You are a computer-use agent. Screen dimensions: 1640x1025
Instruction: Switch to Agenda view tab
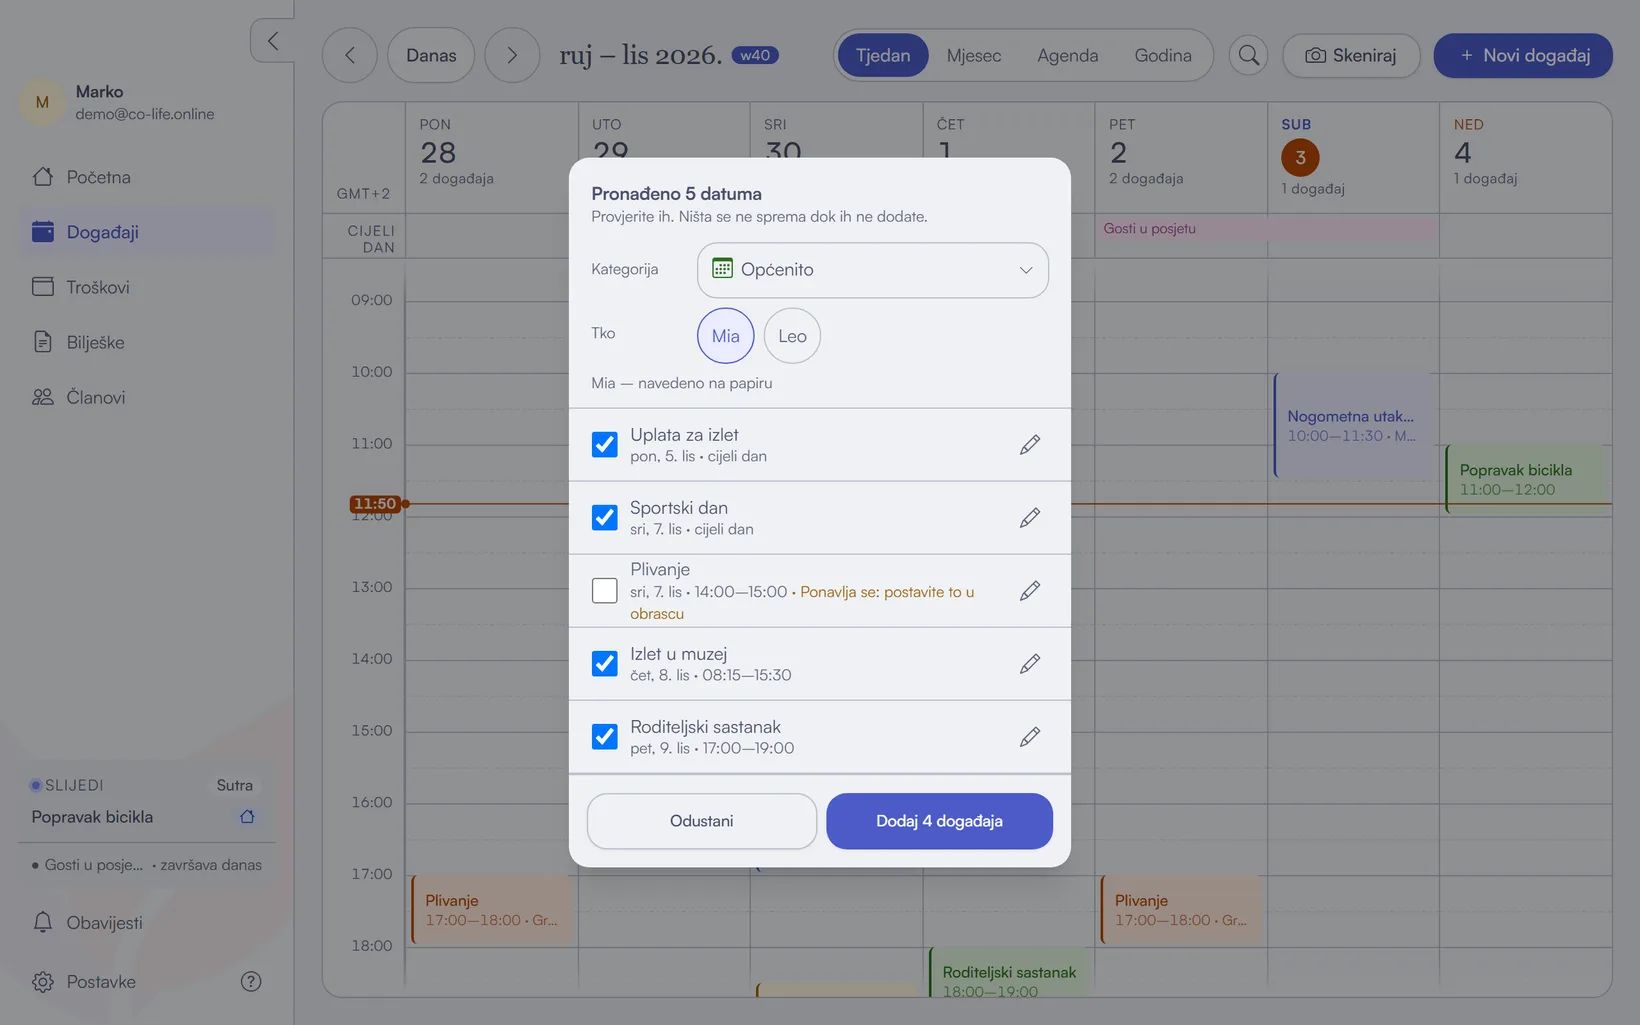tap(1067, 55)
